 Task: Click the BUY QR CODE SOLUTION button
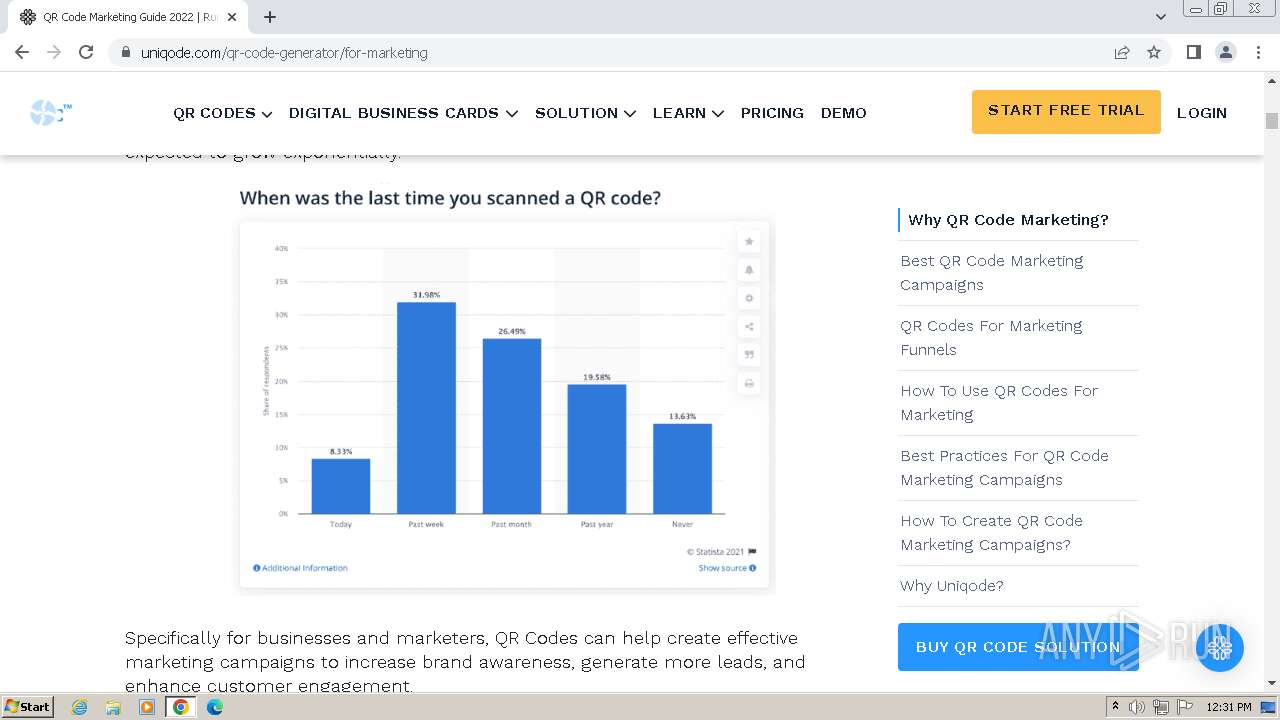1018,647
